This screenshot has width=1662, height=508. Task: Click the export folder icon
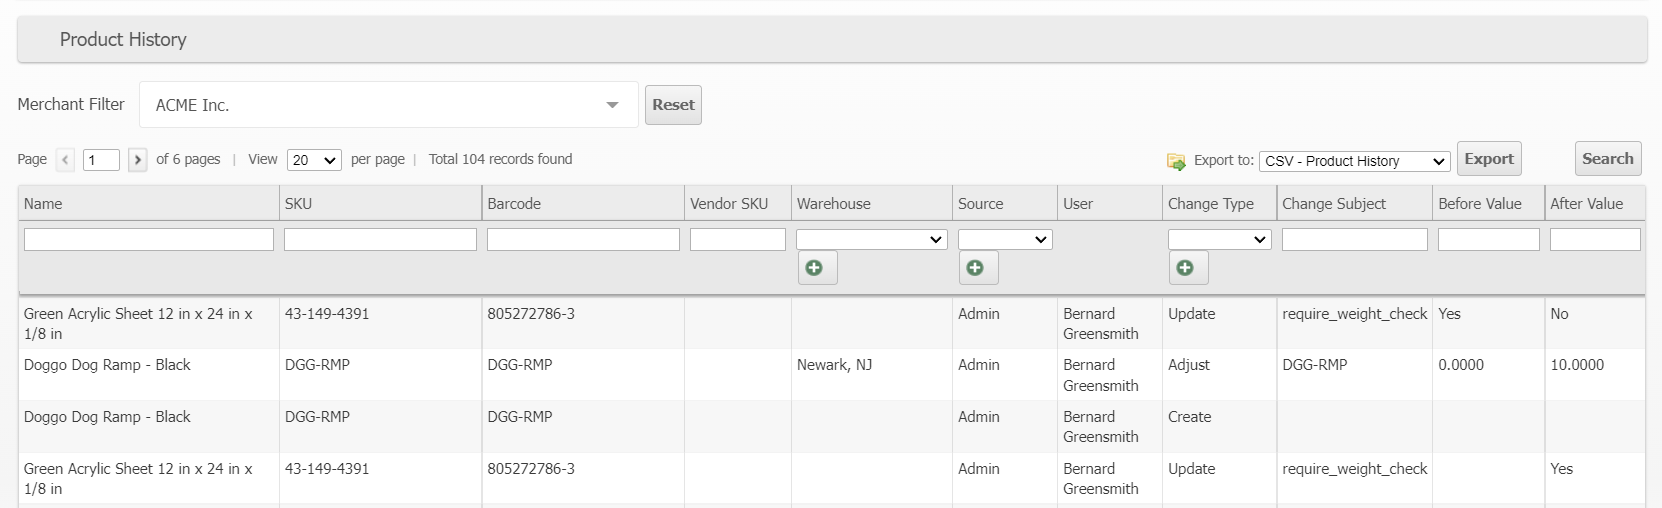pyautogui.click(x=1176, y=161)
